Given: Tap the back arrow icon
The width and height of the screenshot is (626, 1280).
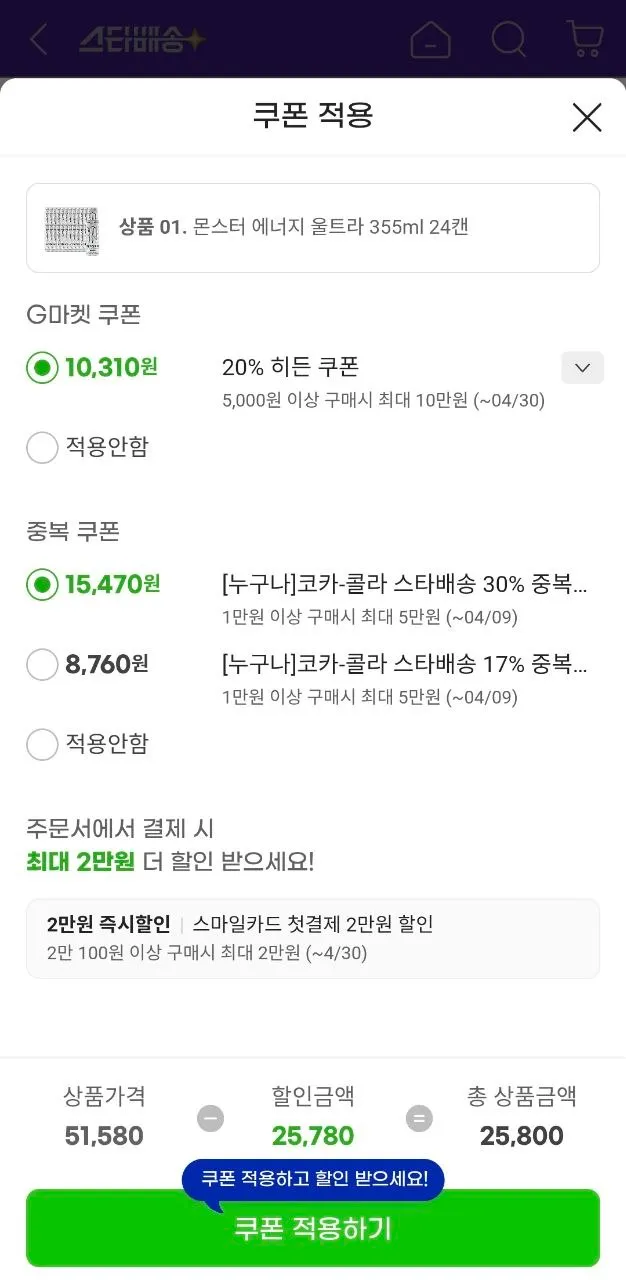Looking at the screenshot, I should tap(38, 40).
